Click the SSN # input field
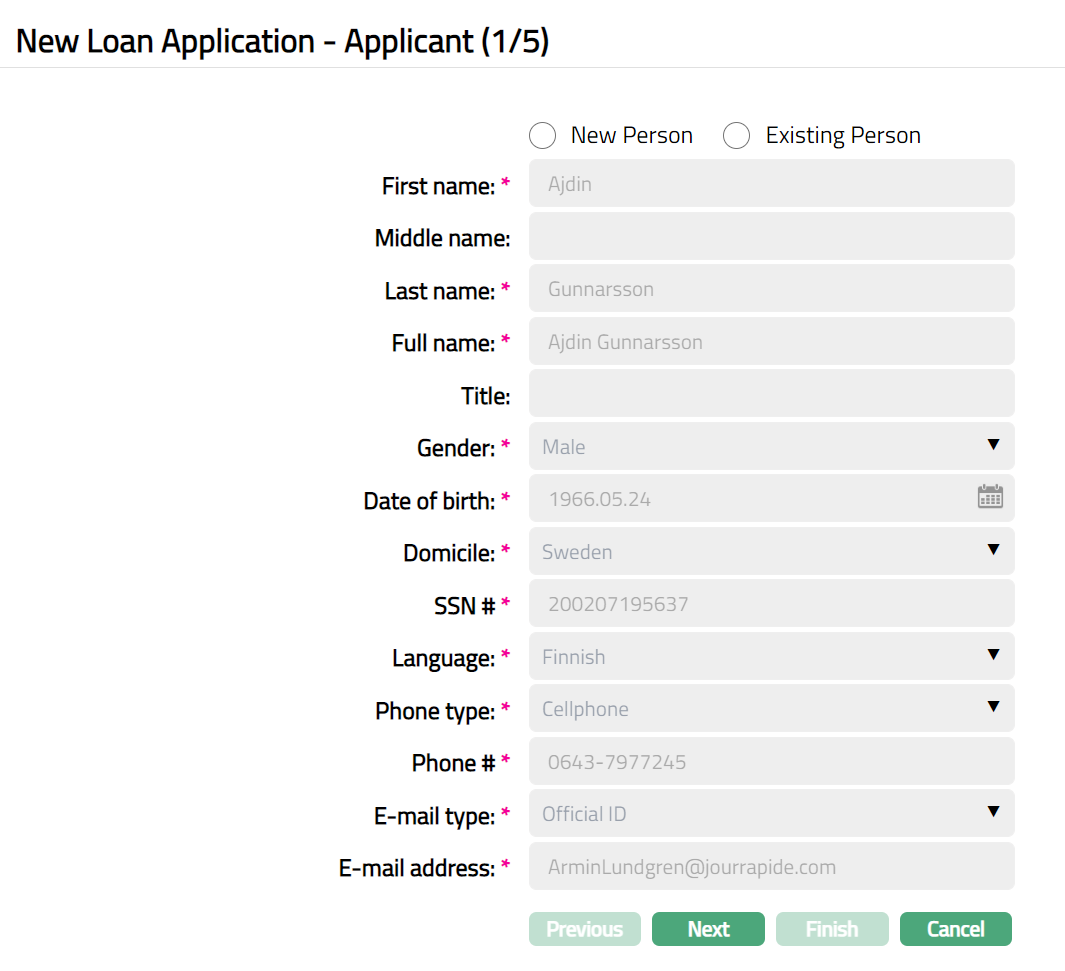 (x=771, y=604)
